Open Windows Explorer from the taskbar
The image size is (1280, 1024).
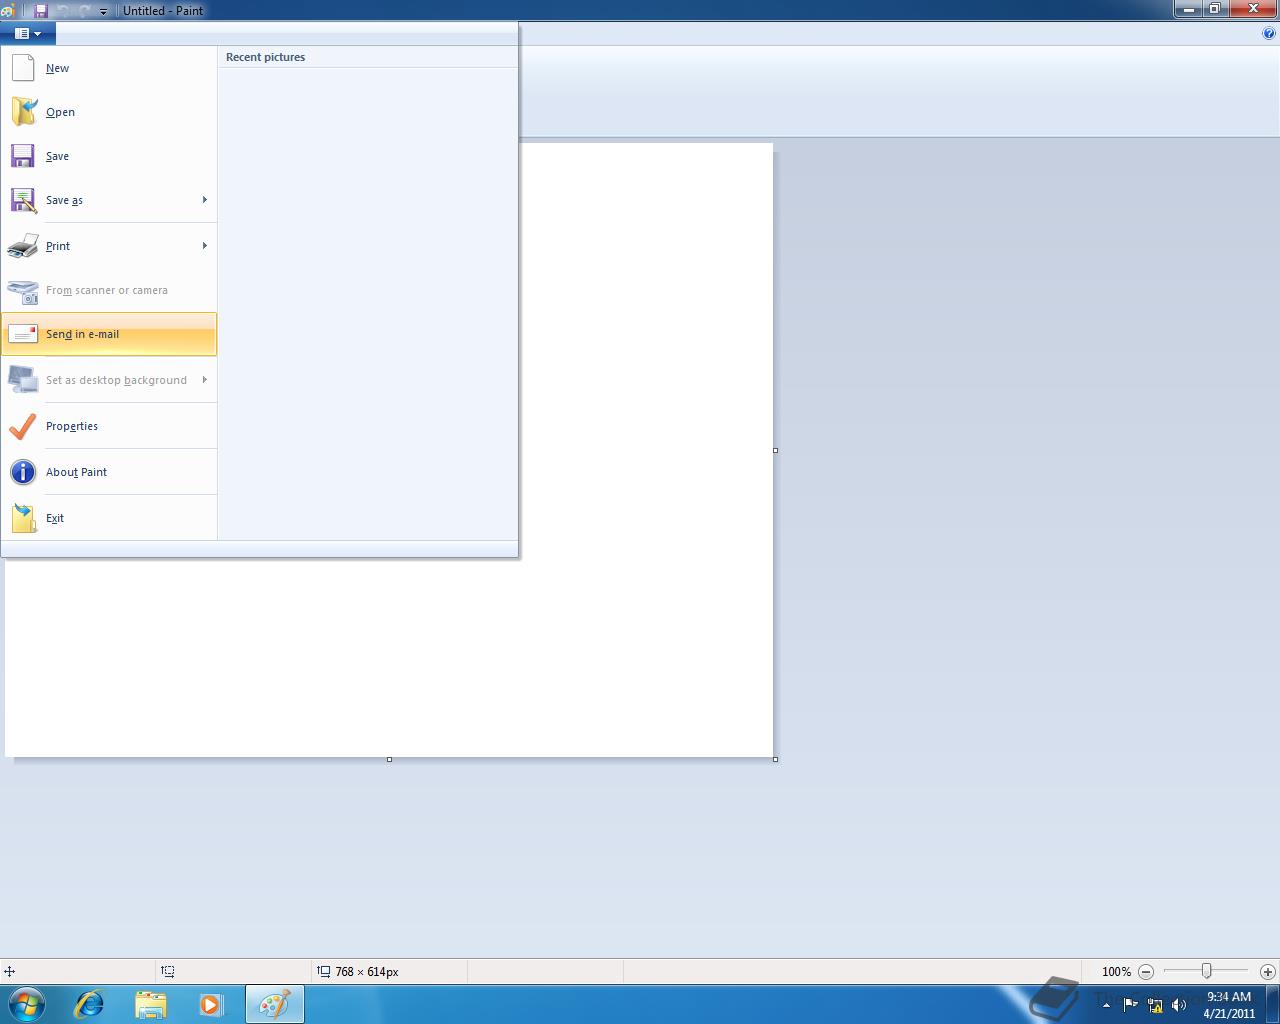tap(151, 1004)
